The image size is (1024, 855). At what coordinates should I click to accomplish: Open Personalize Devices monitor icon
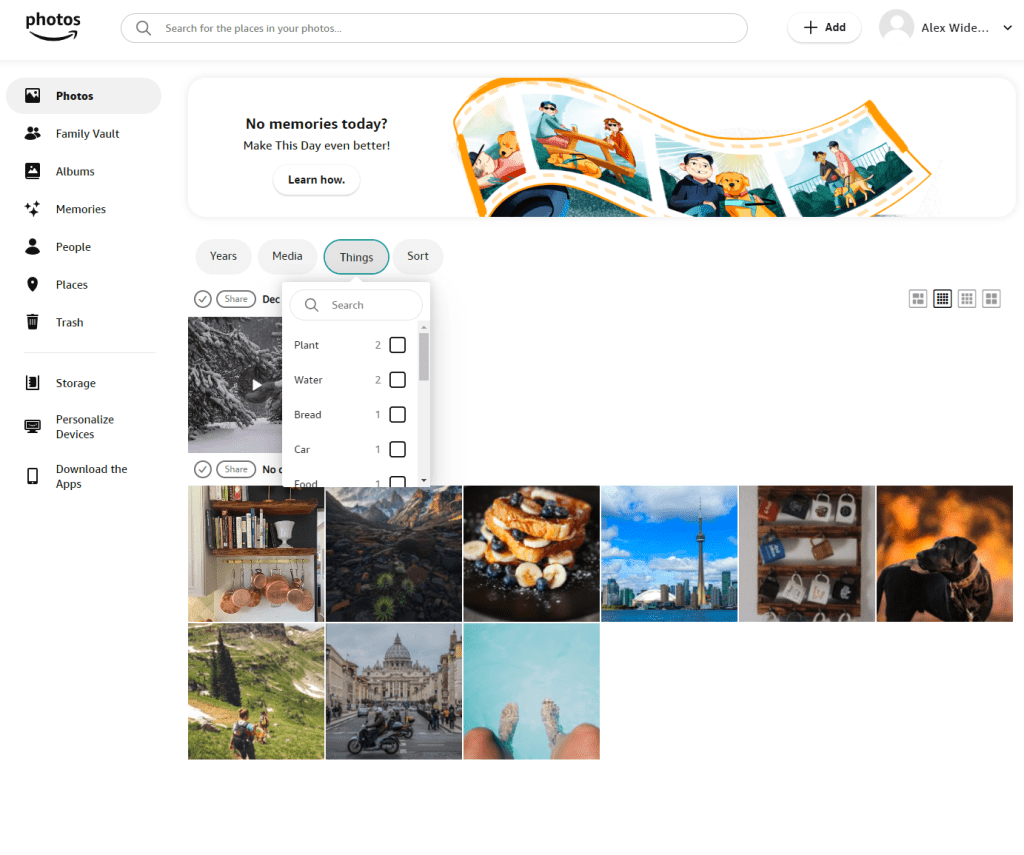click(x=32, y=427)
